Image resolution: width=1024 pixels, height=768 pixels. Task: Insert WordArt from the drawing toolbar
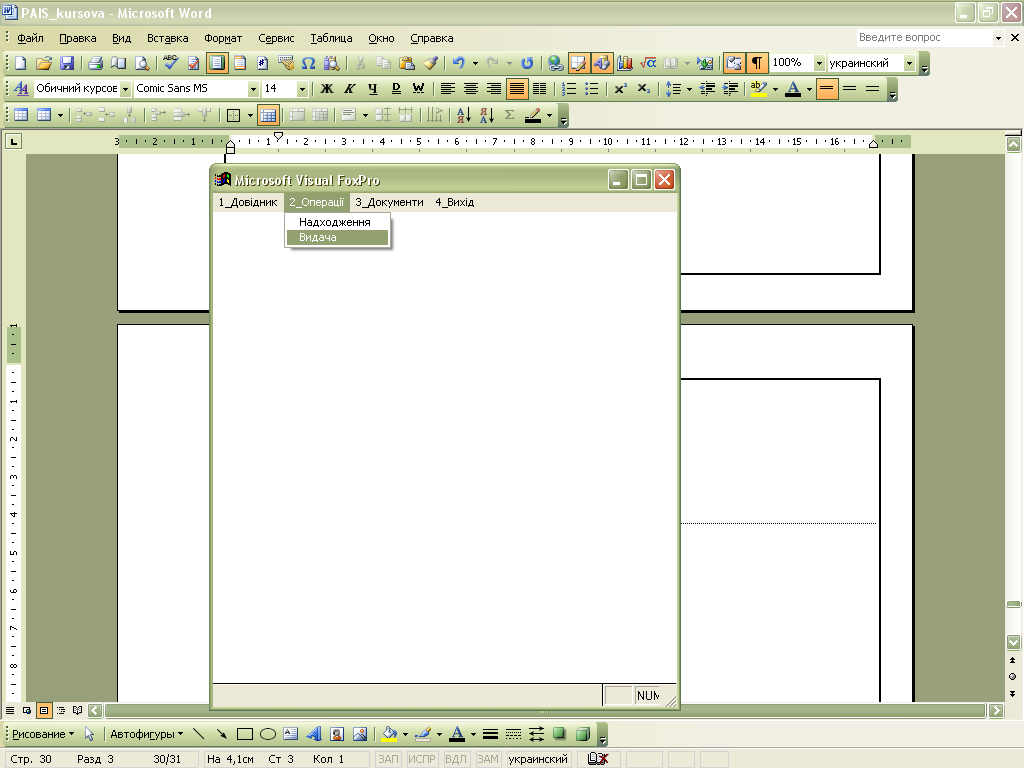pyautogui.click(x=314, y=734)
